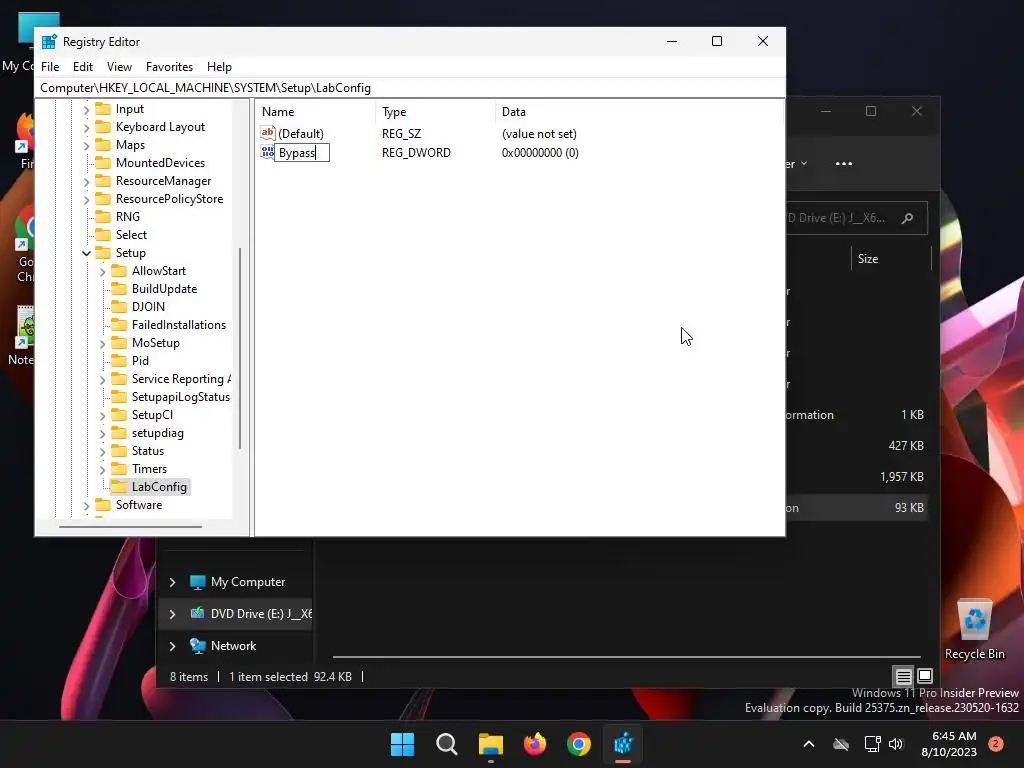Select the Select key folder icon
This screenshot has width=1024, height=768.
click(x=103, y=234)
